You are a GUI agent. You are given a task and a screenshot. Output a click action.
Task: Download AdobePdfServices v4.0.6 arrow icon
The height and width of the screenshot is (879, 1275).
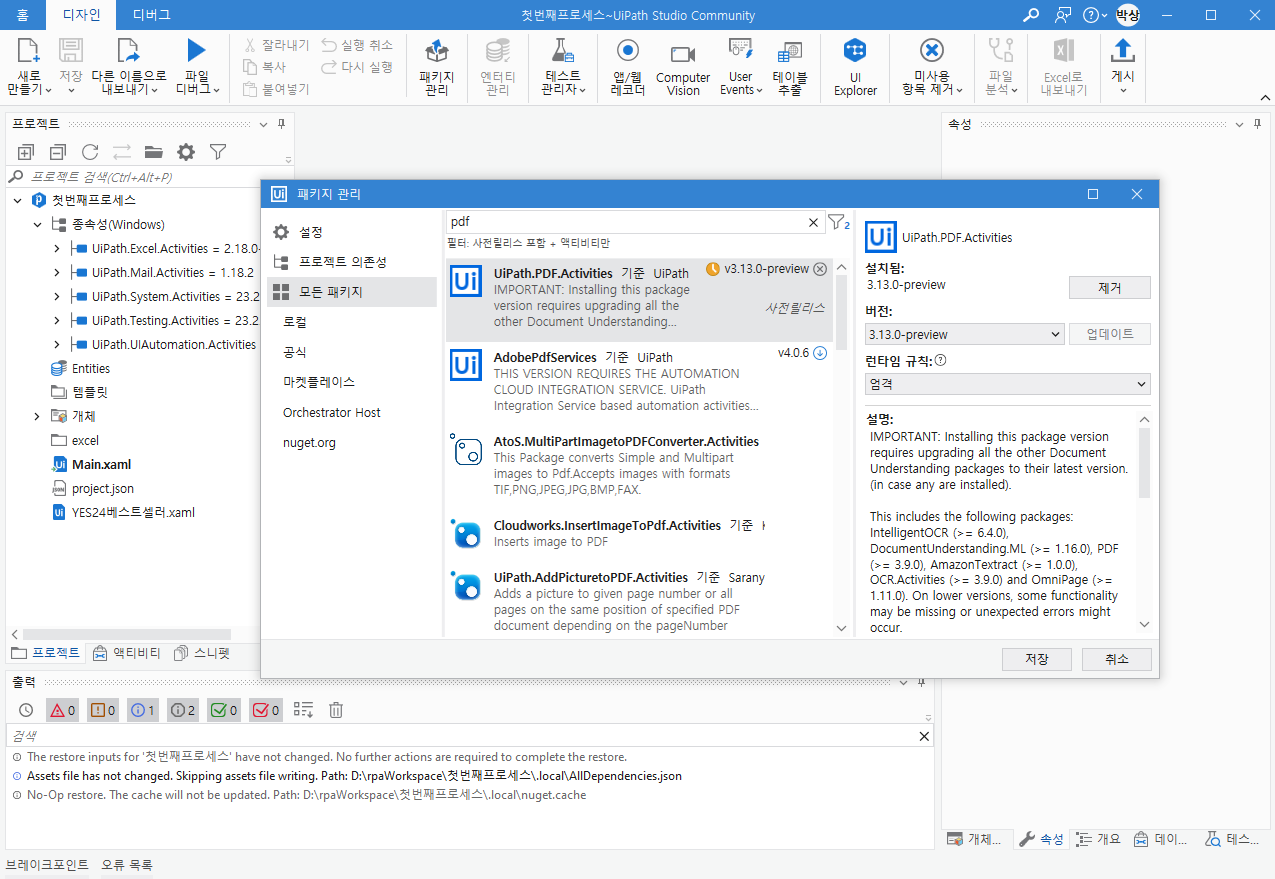(x=820, y=353)
